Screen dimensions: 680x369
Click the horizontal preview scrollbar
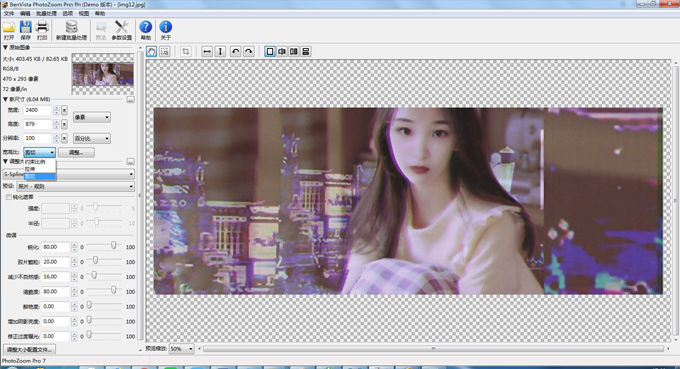pos(433,349)
